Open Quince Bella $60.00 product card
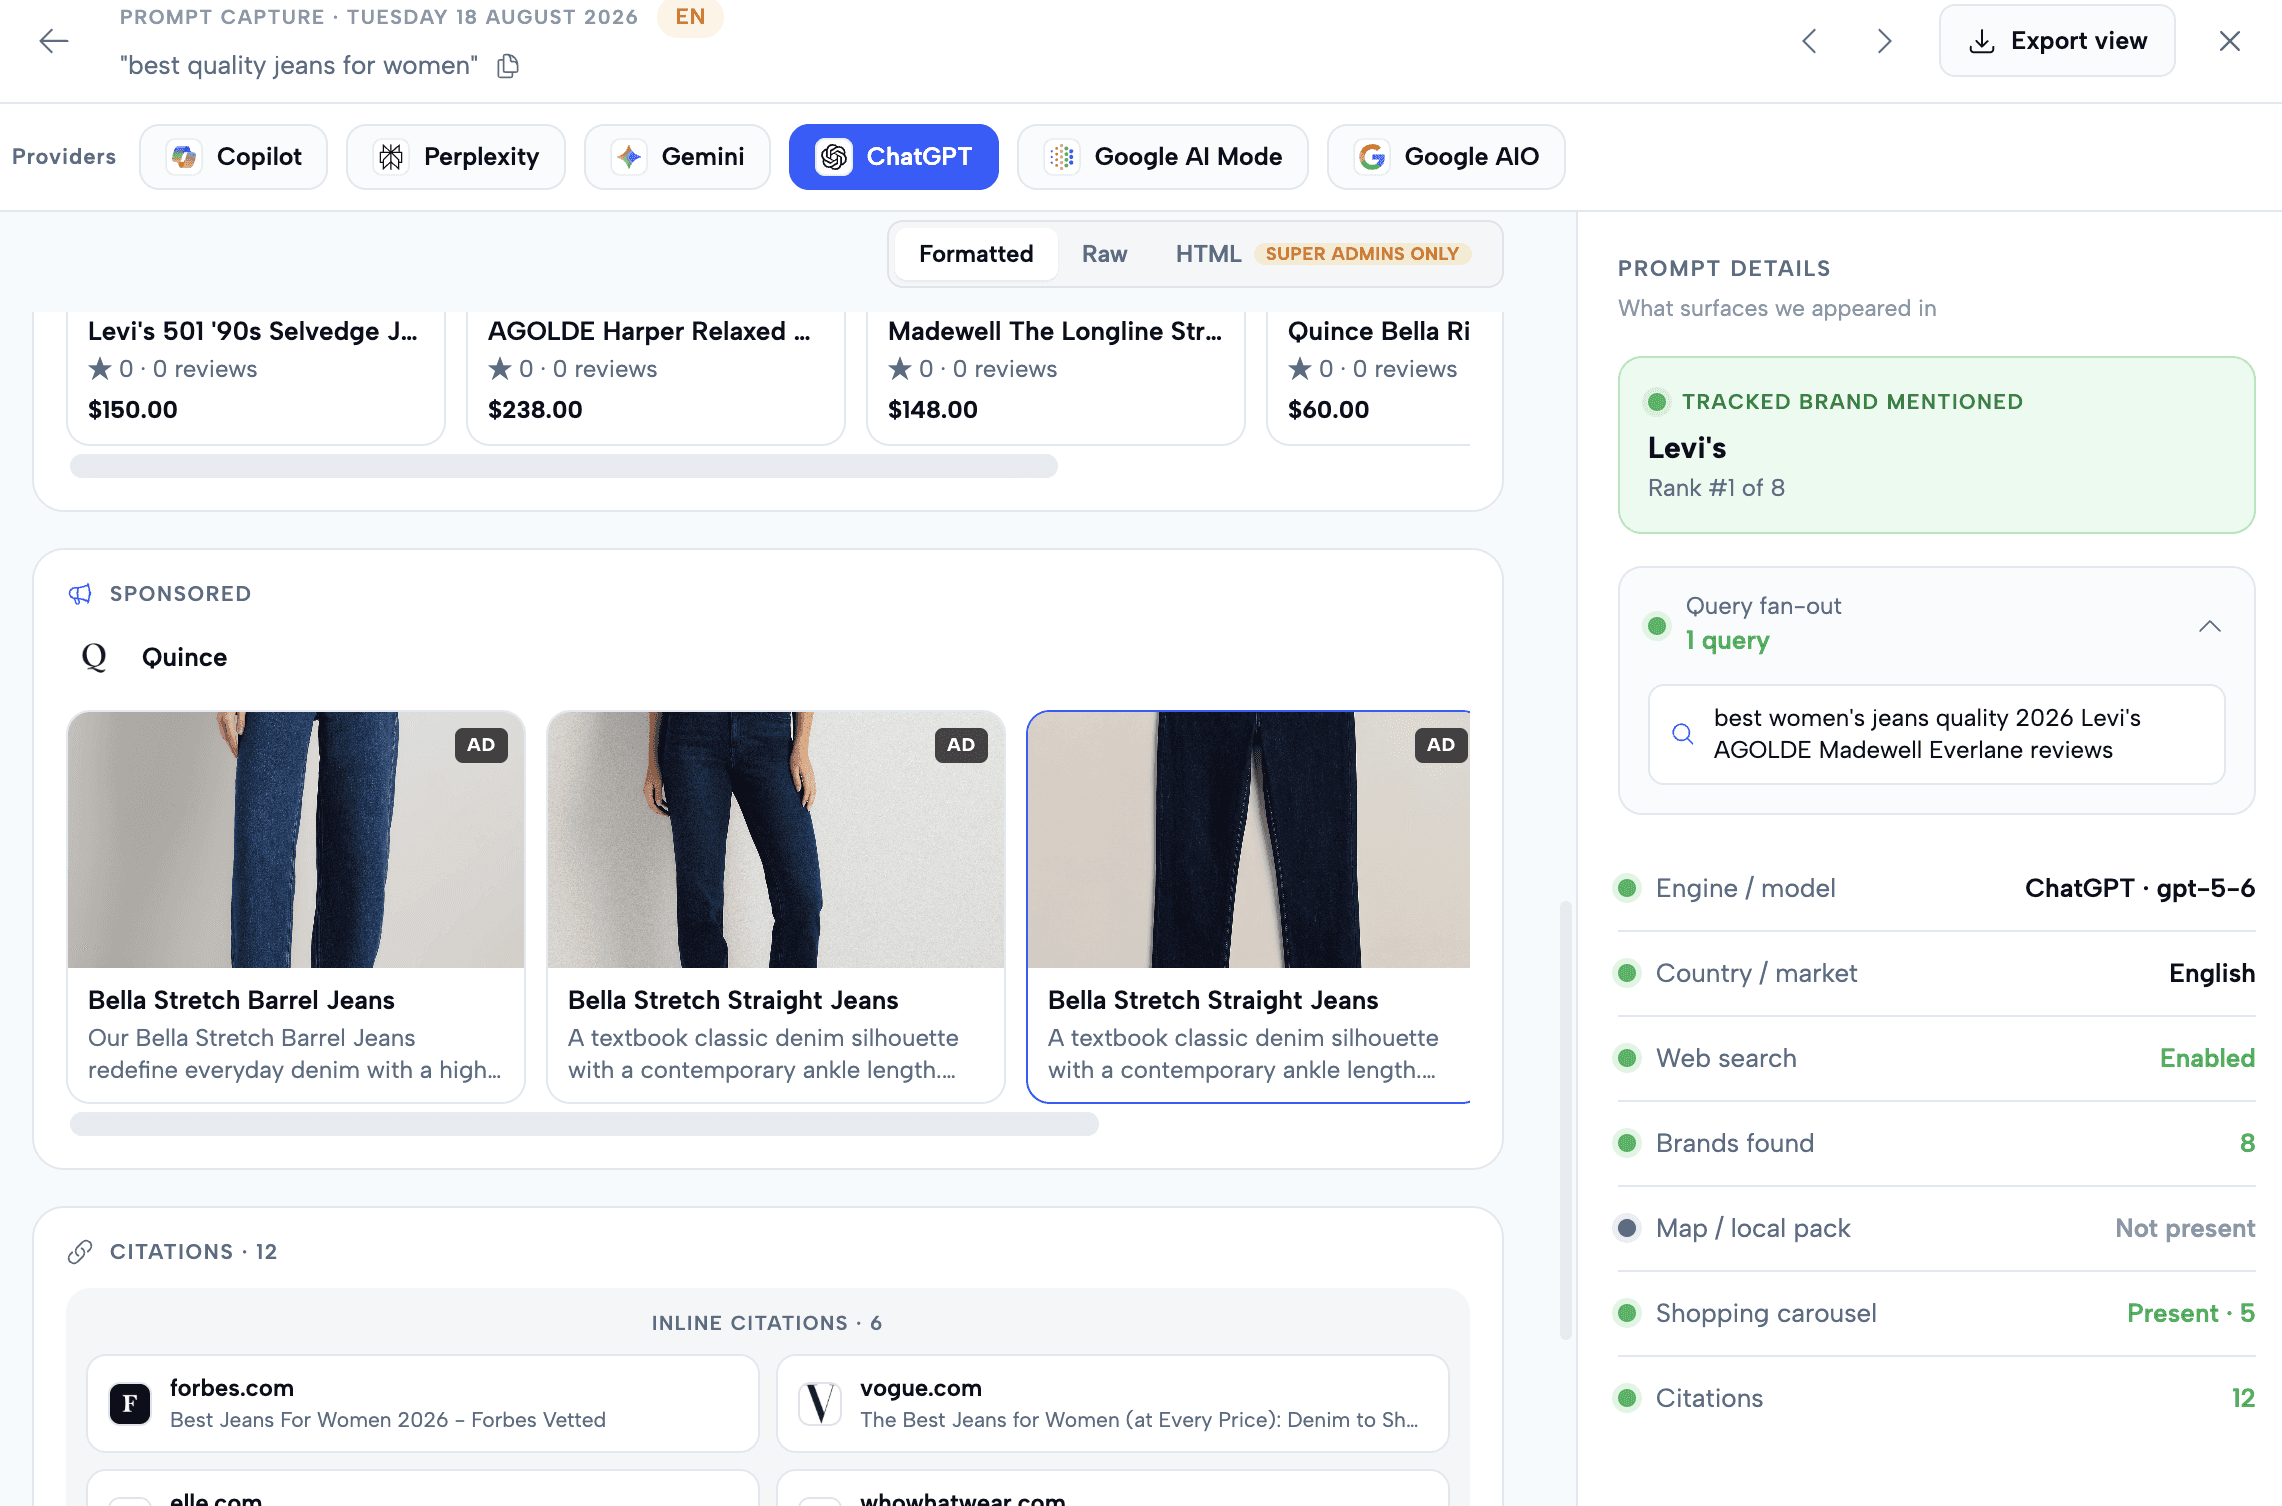This screenshot has height=1506, width=2282. (1369, 378)
